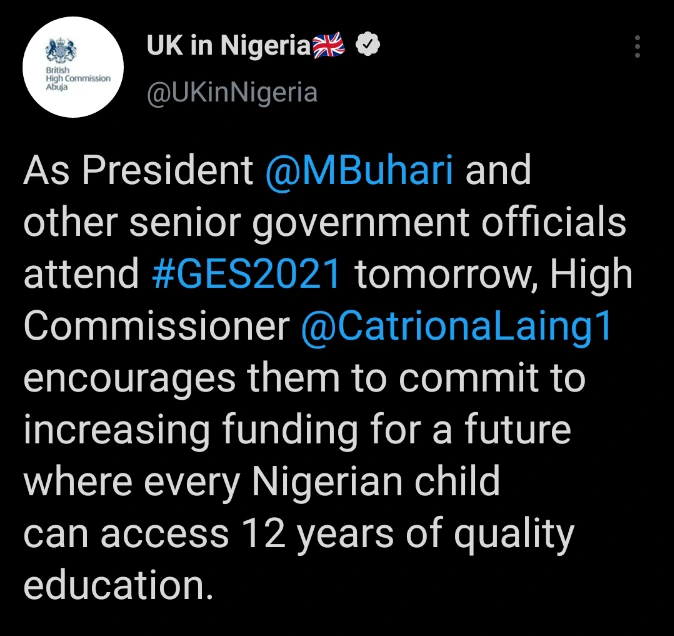Open the UK in Nigeria display name
The width and height of the screenshot is (674, 636).
click(228, 46)
